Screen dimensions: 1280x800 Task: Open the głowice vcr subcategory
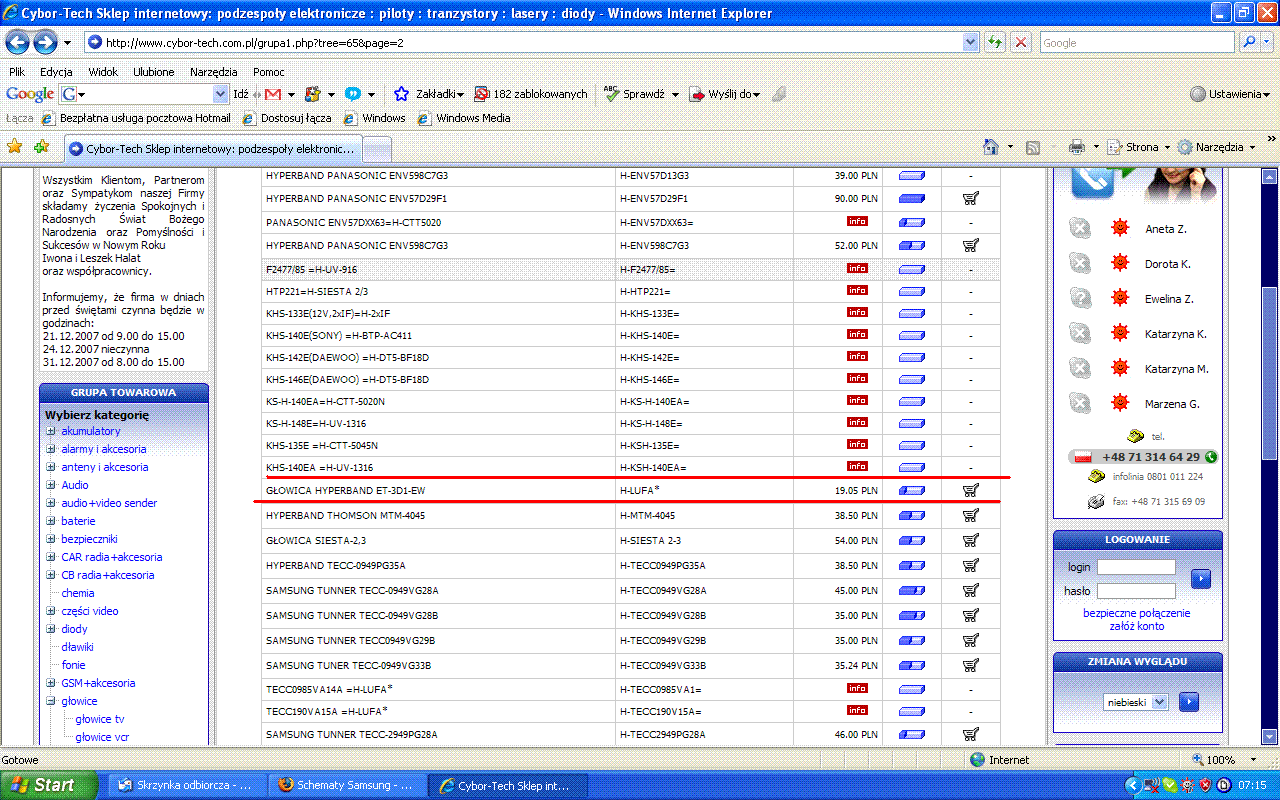(102, 737)
